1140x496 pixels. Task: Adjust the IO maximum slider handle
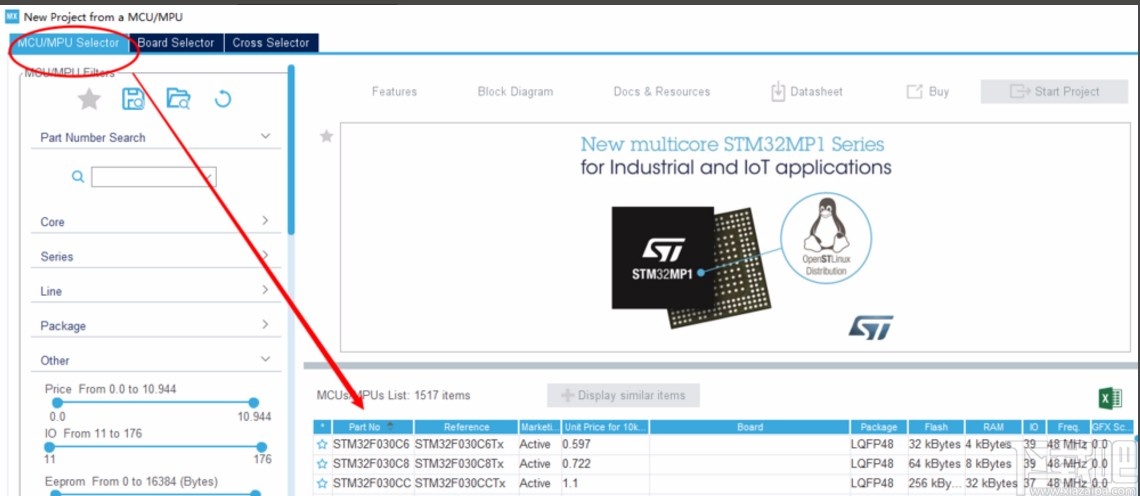(262, 447)
